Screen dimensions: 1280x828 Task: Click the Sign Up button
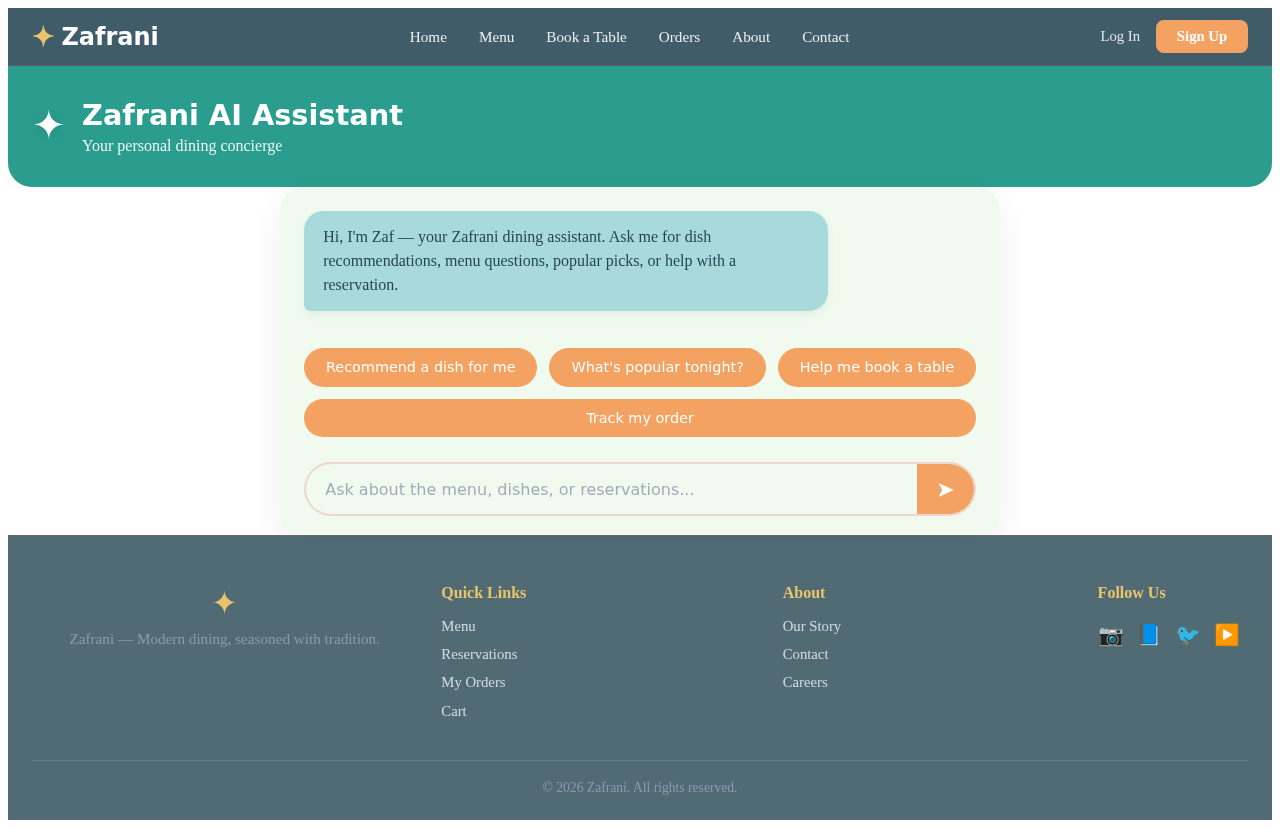point(1202,36)
